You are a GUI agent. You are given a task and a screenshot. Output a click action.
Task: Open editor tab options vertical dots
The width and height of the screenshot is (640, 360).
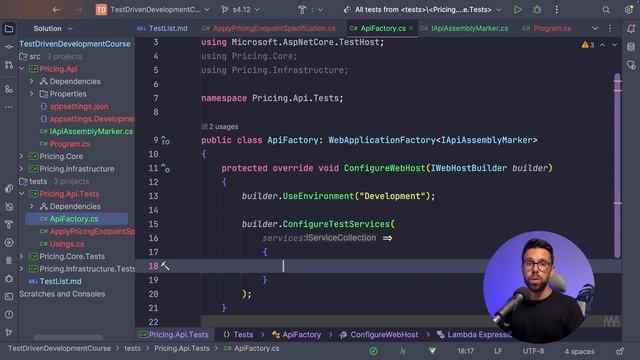(610, 29)
